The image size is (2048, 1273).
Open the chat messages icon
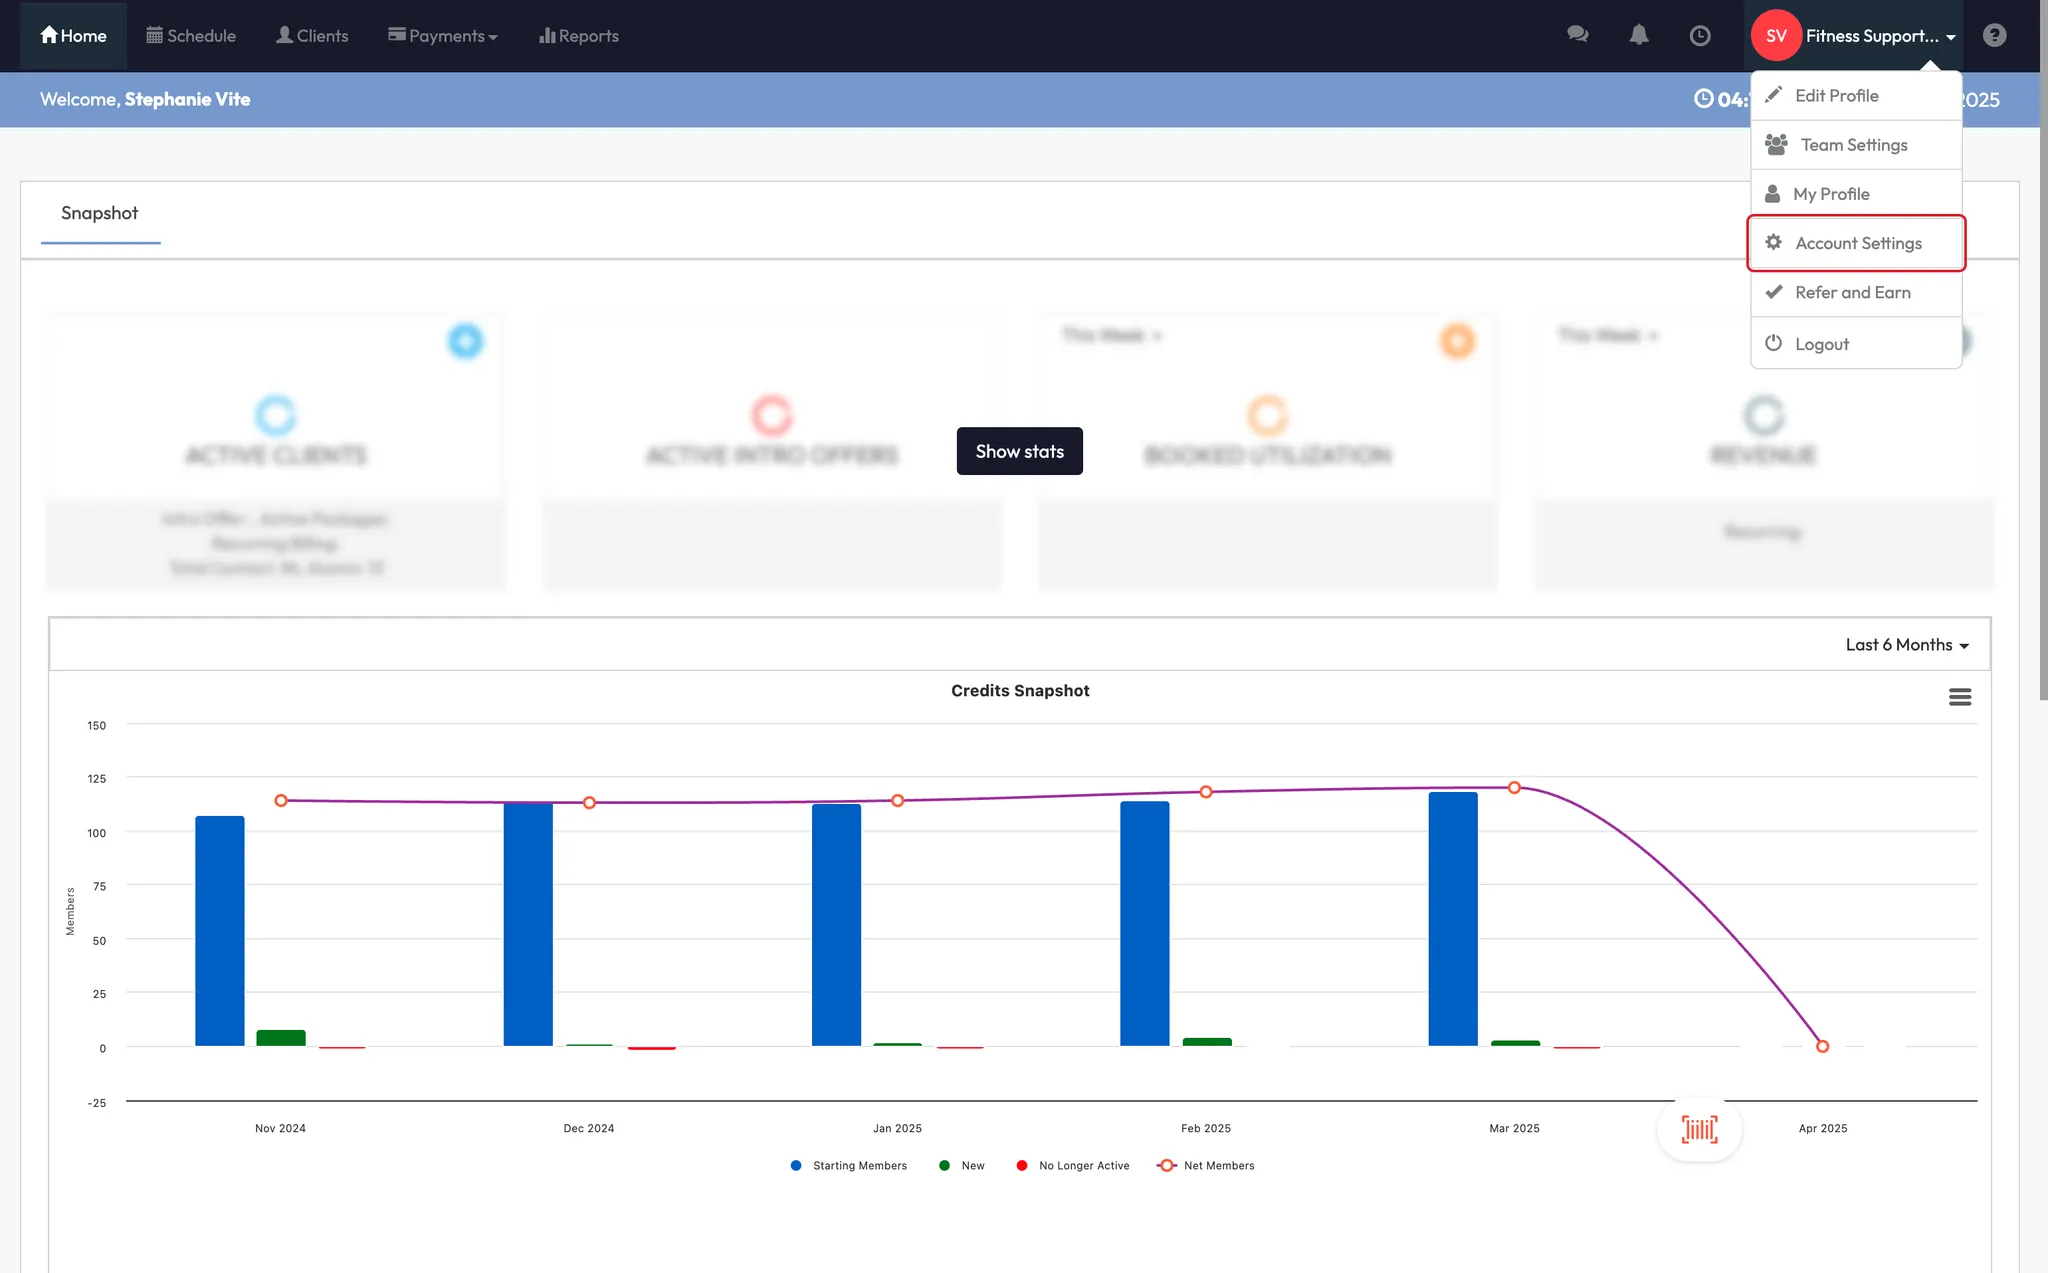click(x=1577, y=35)
